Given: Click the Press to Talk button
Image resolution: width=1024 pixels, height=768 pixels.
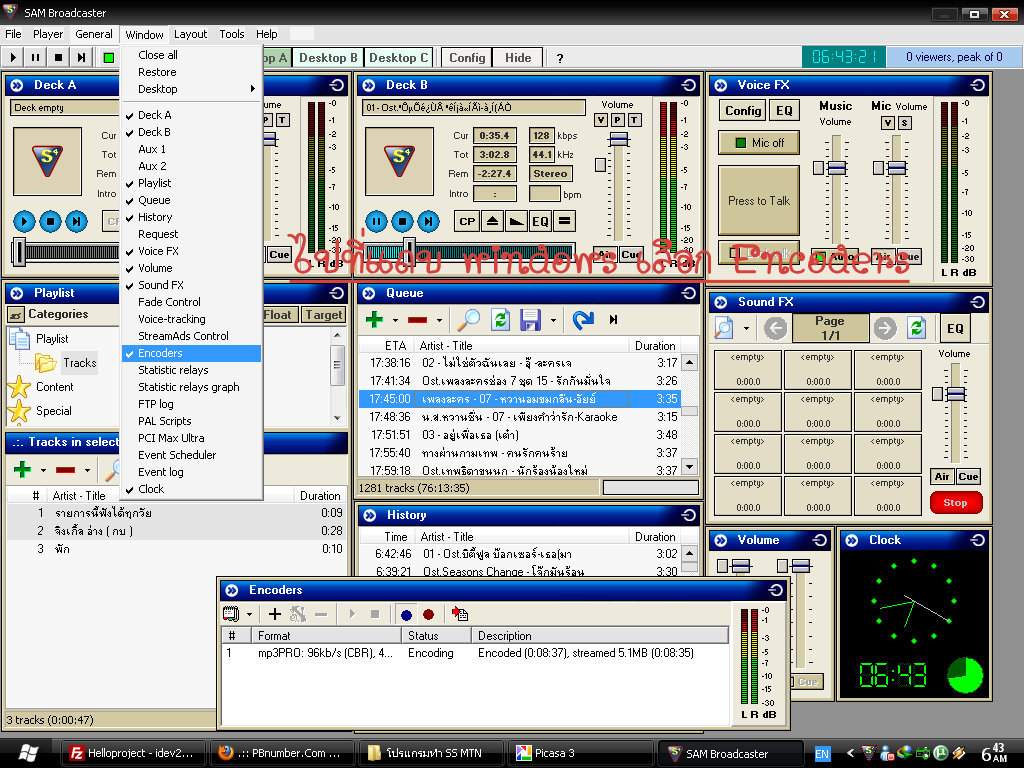Looking at the screenshot, I should click(758, 201).
